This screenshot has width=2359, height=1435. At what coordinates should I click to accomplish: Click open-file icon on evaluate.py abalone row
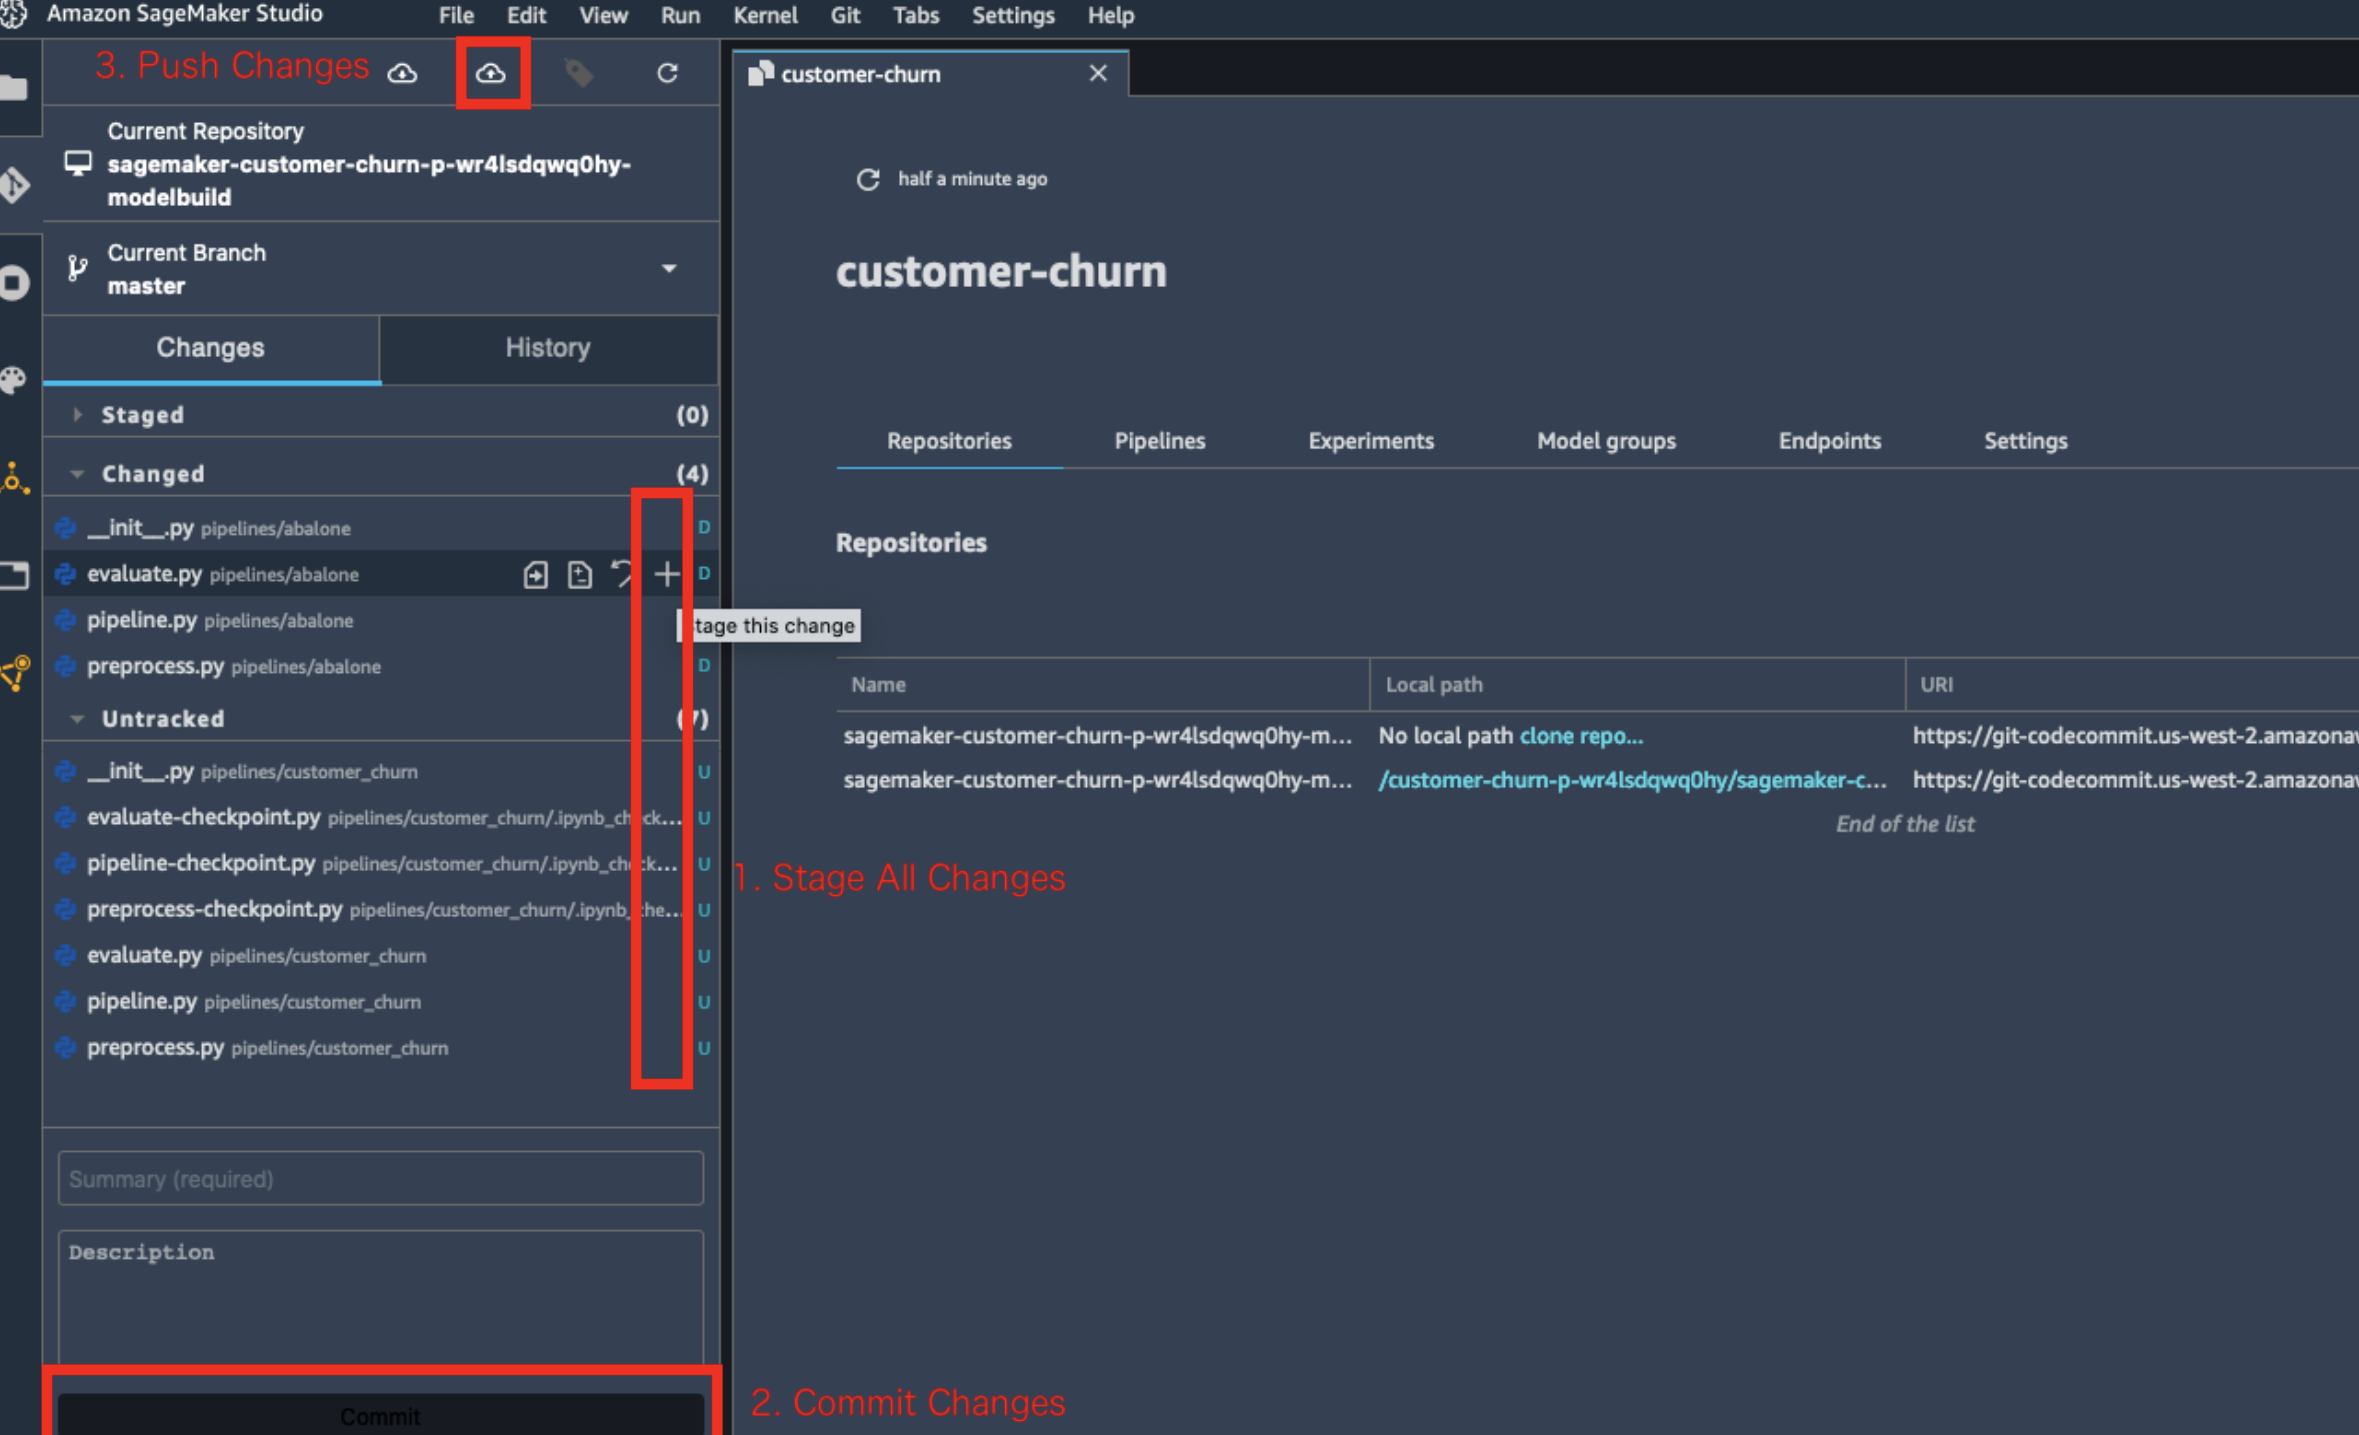click(535, 574)
